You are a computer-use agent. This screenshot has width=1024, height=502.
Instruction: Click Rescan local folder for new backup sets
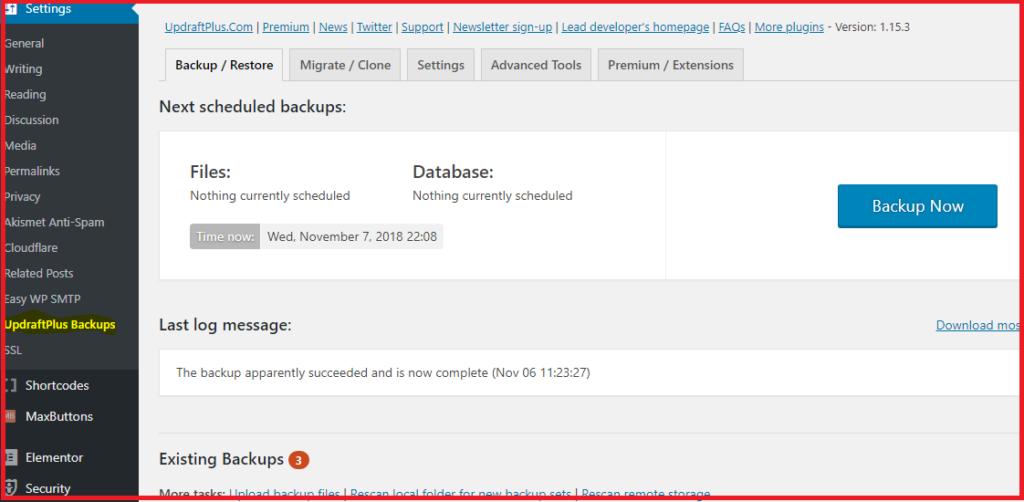[461, 494]
